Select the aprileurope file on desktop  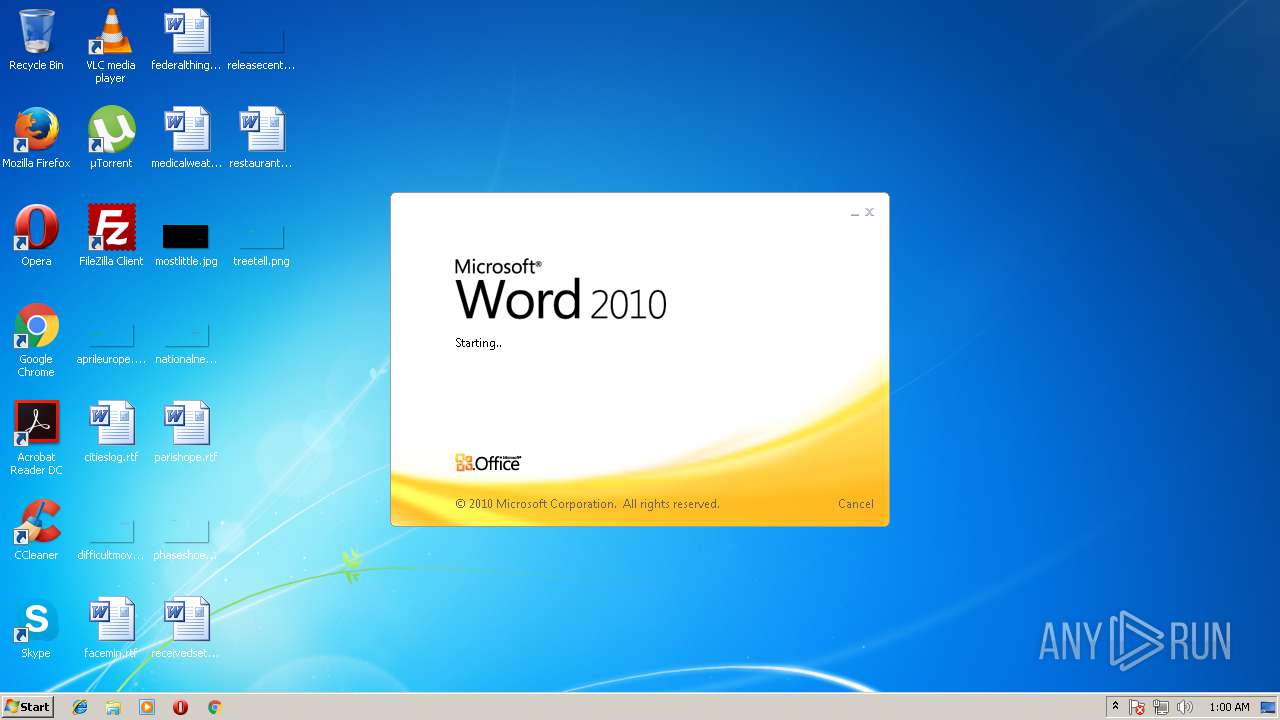(x=111, y=342)
